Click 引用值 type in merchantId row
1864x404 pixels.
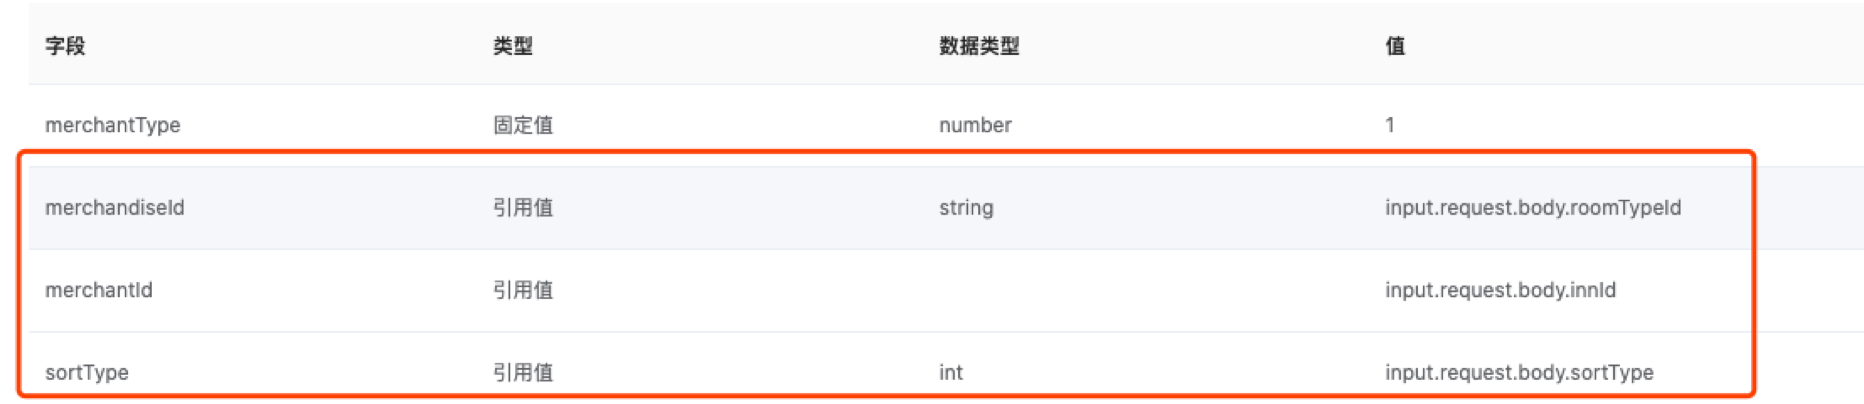tap(522, 290)
